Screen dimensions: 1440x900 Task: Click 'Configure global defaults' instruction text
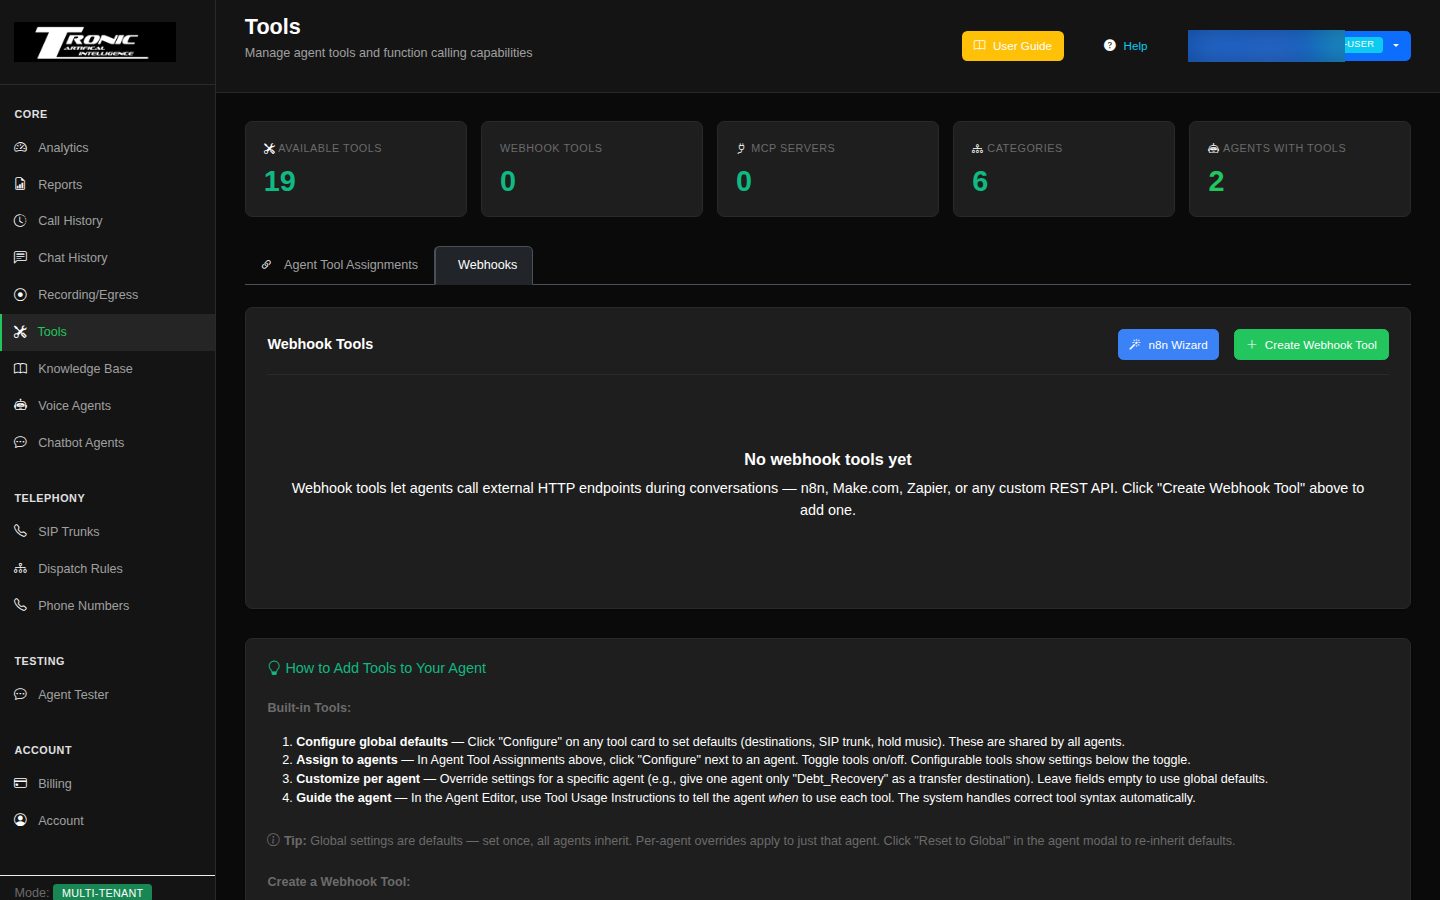click(x=372, y=742)
